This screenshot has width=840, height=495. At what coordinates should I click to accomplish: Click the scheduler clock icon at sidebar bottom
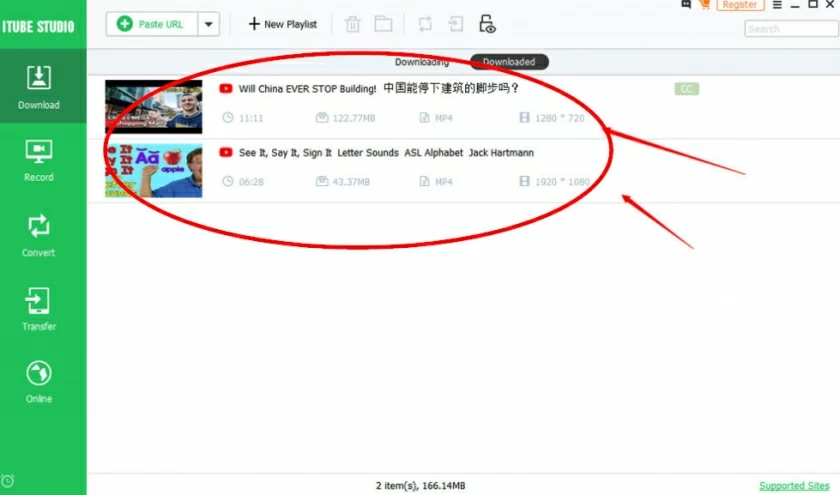8,481
